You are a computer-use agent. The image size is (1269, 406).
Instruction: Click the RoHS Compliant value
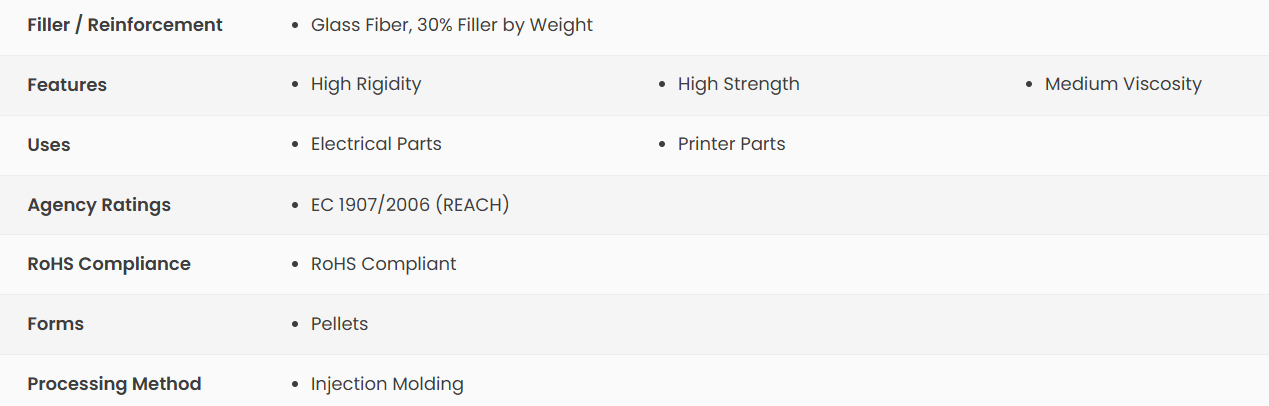coord(383,264)
